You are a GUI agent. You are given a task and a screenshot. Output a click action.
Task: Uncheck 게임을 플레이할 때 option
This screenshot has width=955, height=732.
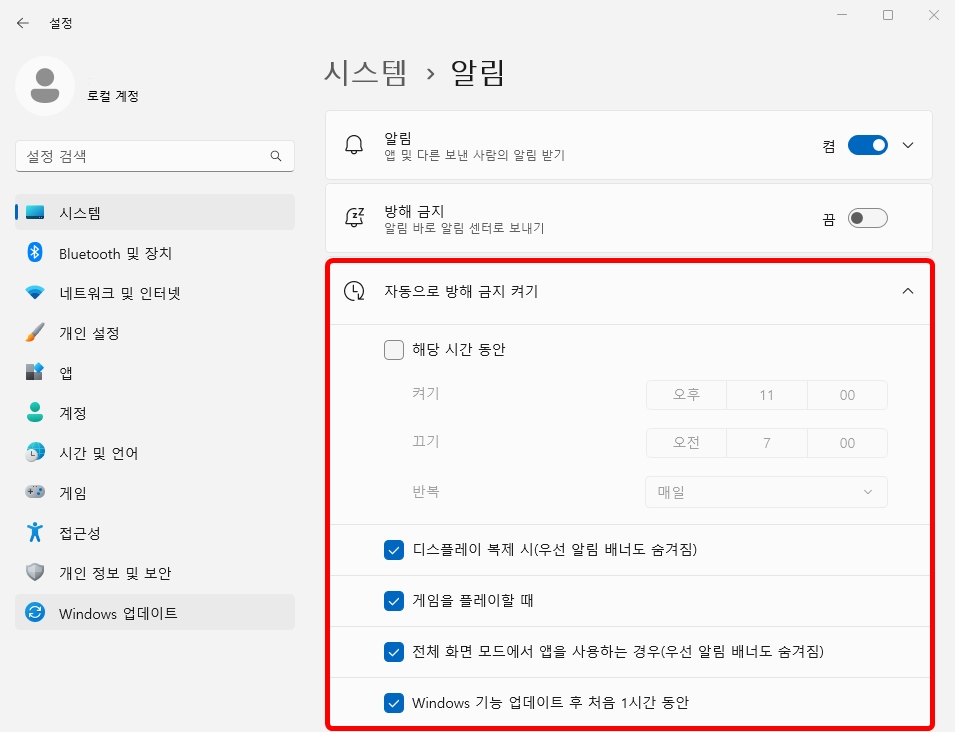point(391,601)
